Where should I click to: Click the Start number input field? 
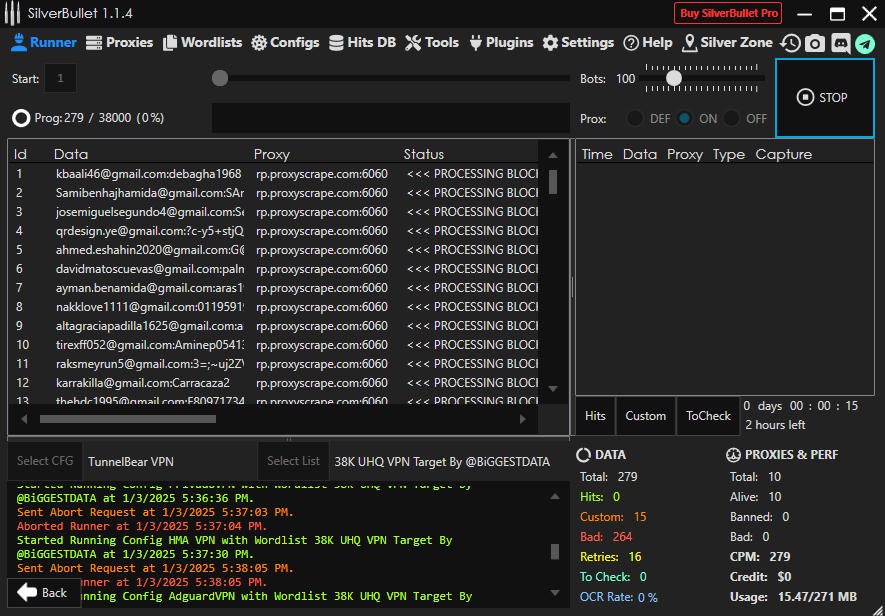(60, 78)
